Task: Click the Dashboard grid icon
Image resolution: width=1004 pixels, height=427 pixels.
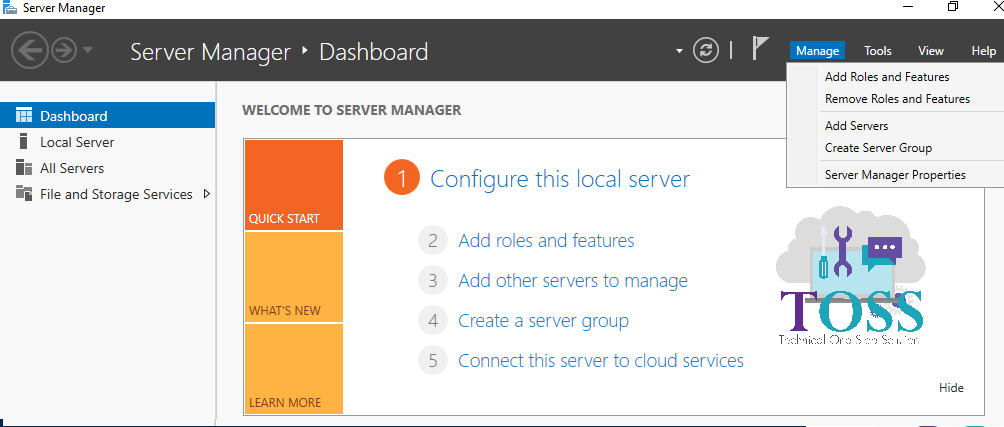Action: tap(24, 116)
